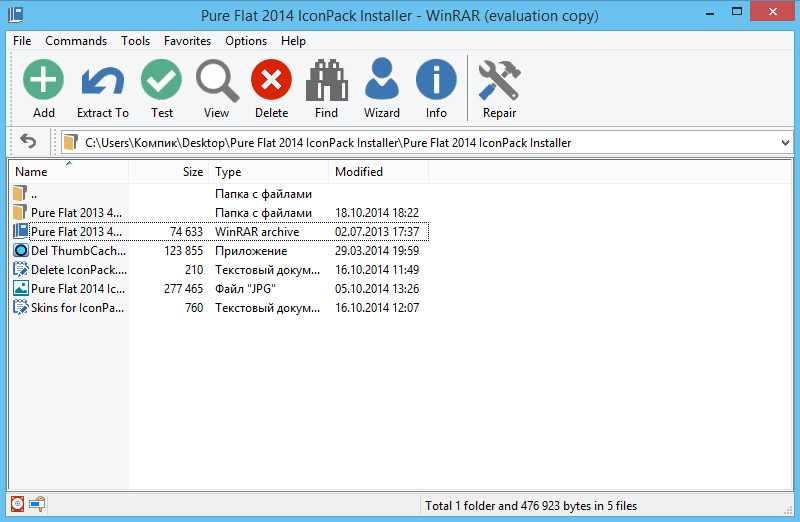
Task: Run the Test archive tool
Action: pos(161,80)
